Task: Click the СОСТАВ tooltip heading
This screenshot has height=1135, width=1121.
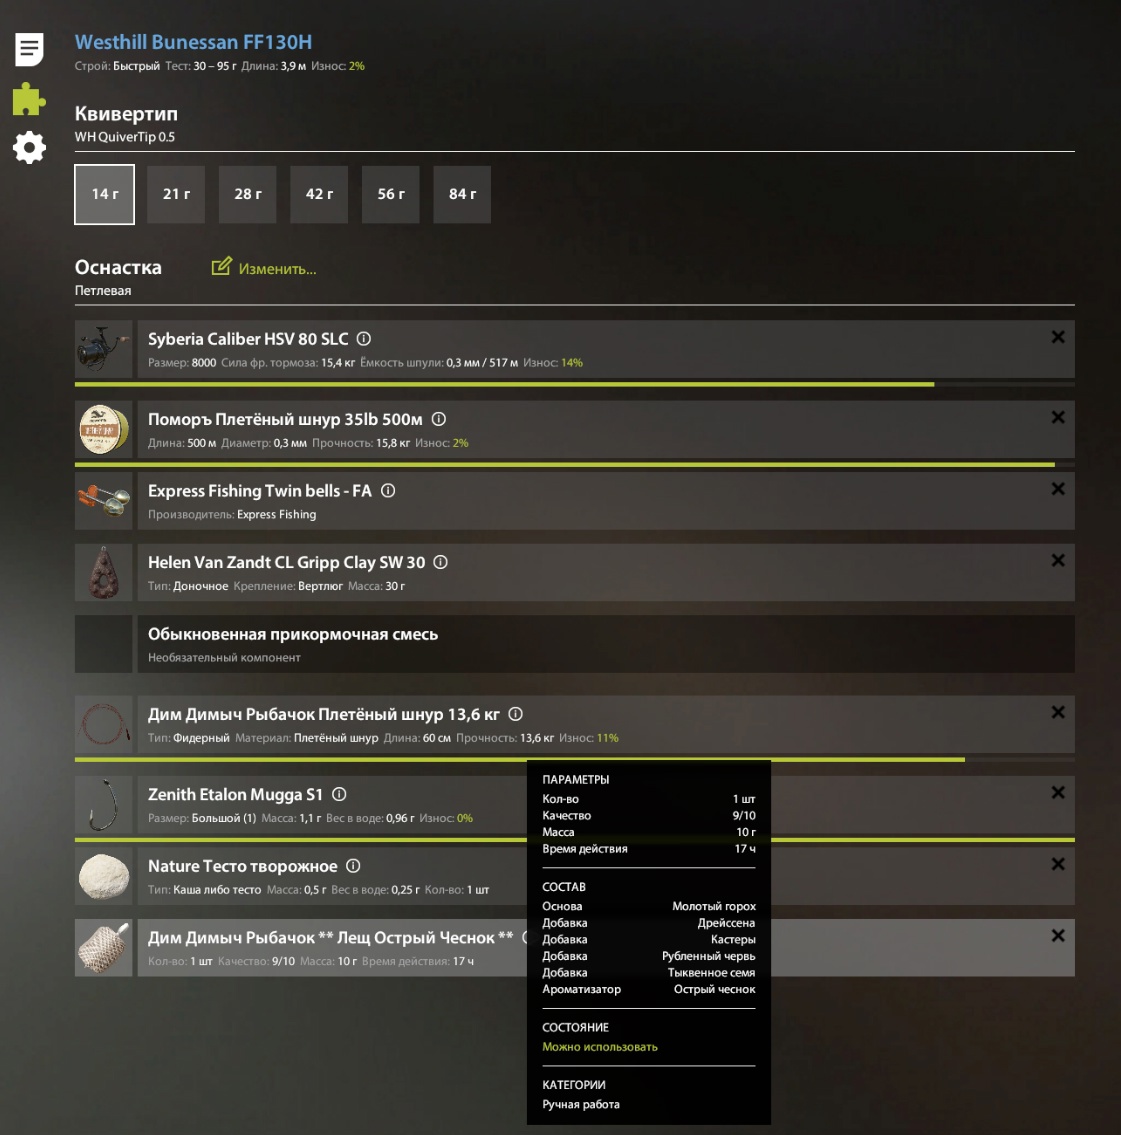Action: [564, 887]
